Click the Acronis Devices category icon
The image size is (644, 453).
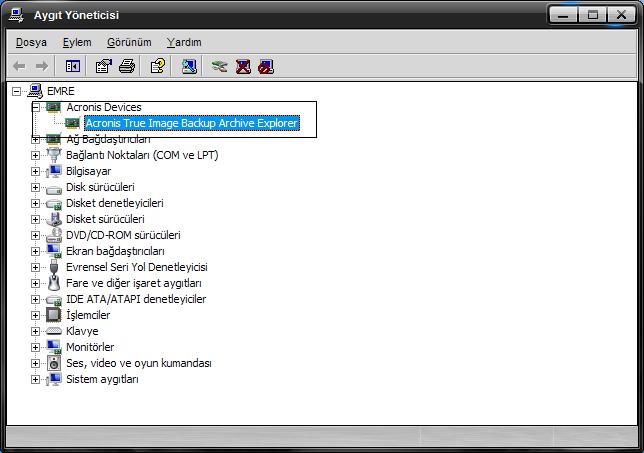tap(53, 107)
